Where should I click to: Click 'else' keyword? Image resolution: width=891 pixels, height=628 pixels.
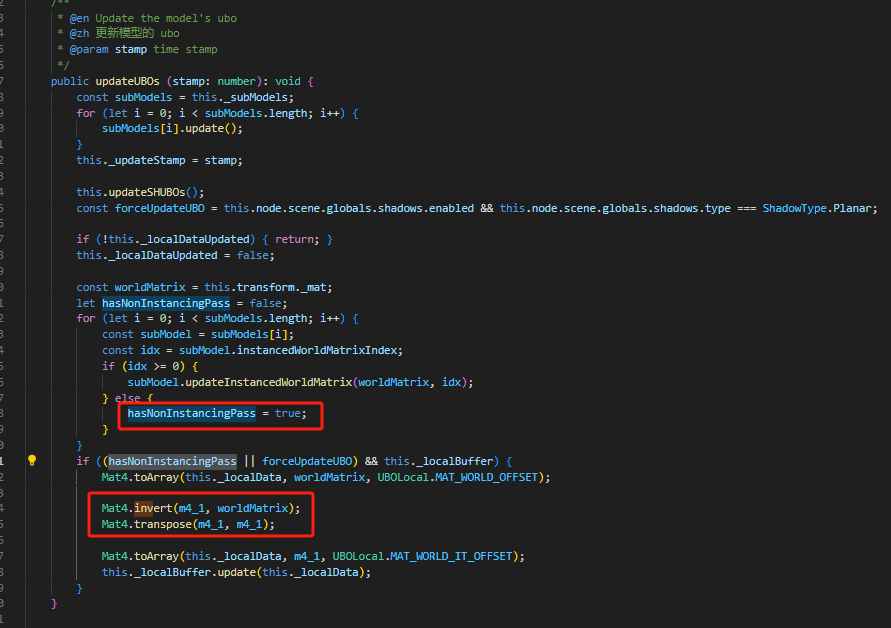(127, 398)
